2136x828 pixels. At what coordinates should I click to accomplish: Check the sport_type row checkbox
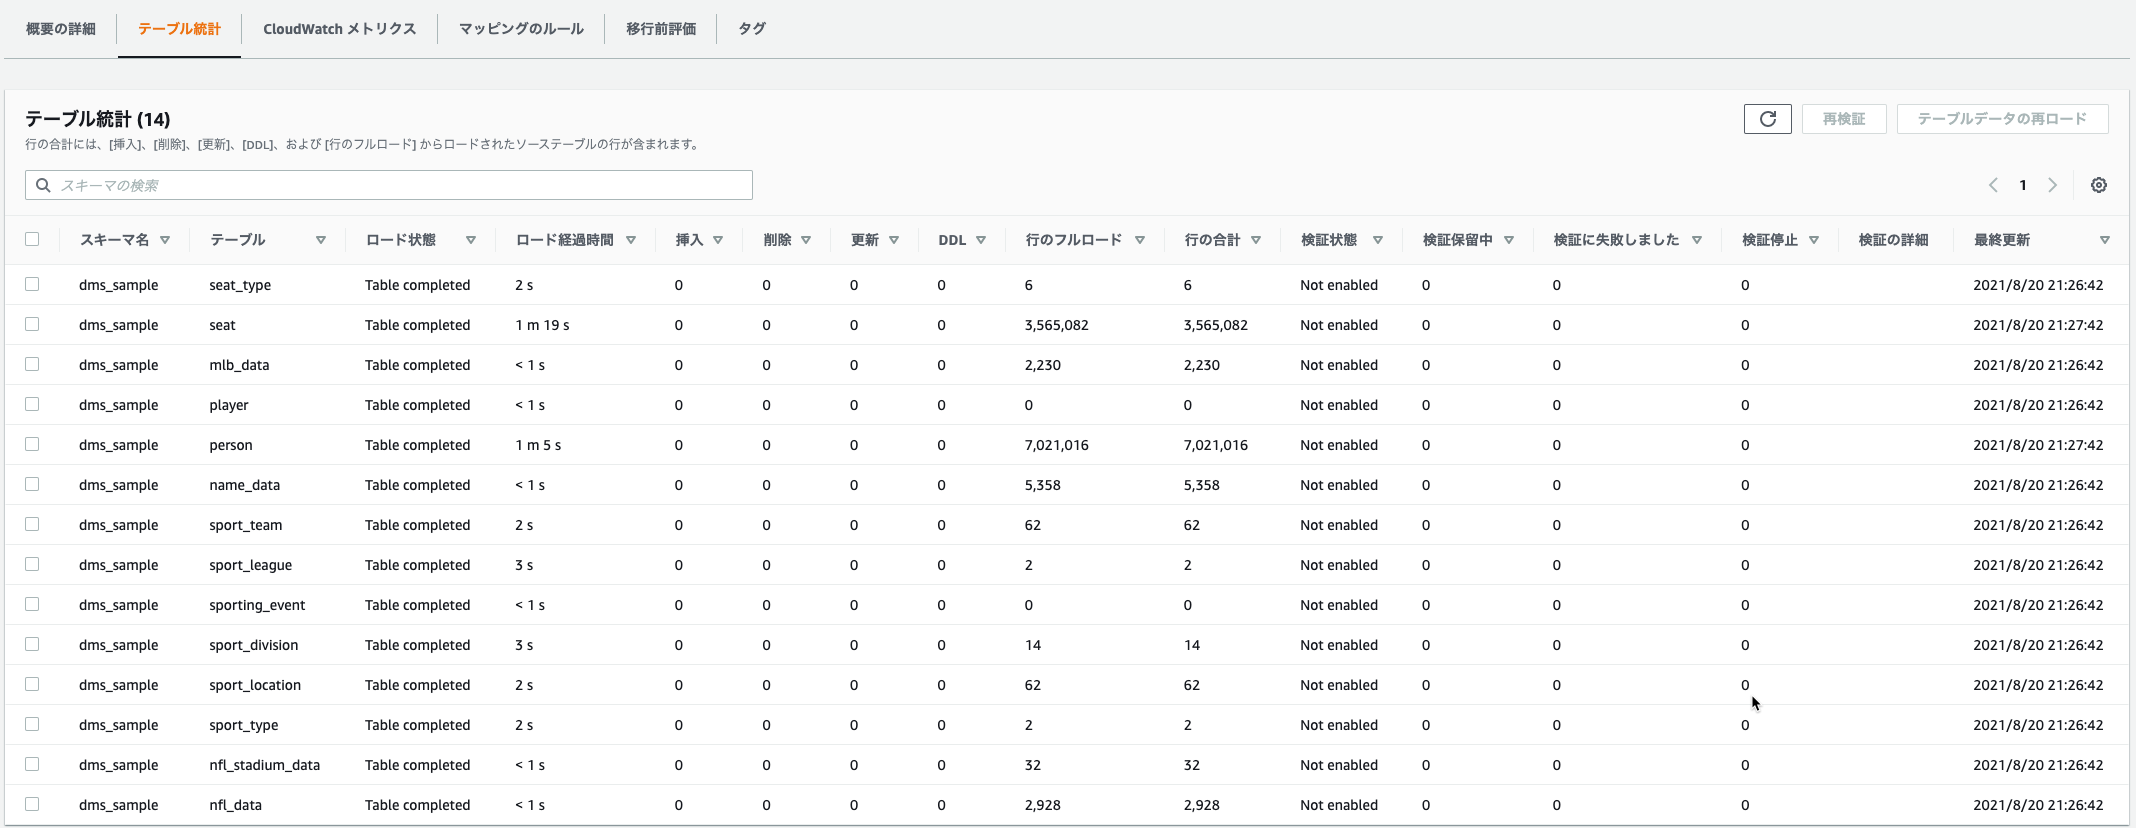click(x=32, y=724)
